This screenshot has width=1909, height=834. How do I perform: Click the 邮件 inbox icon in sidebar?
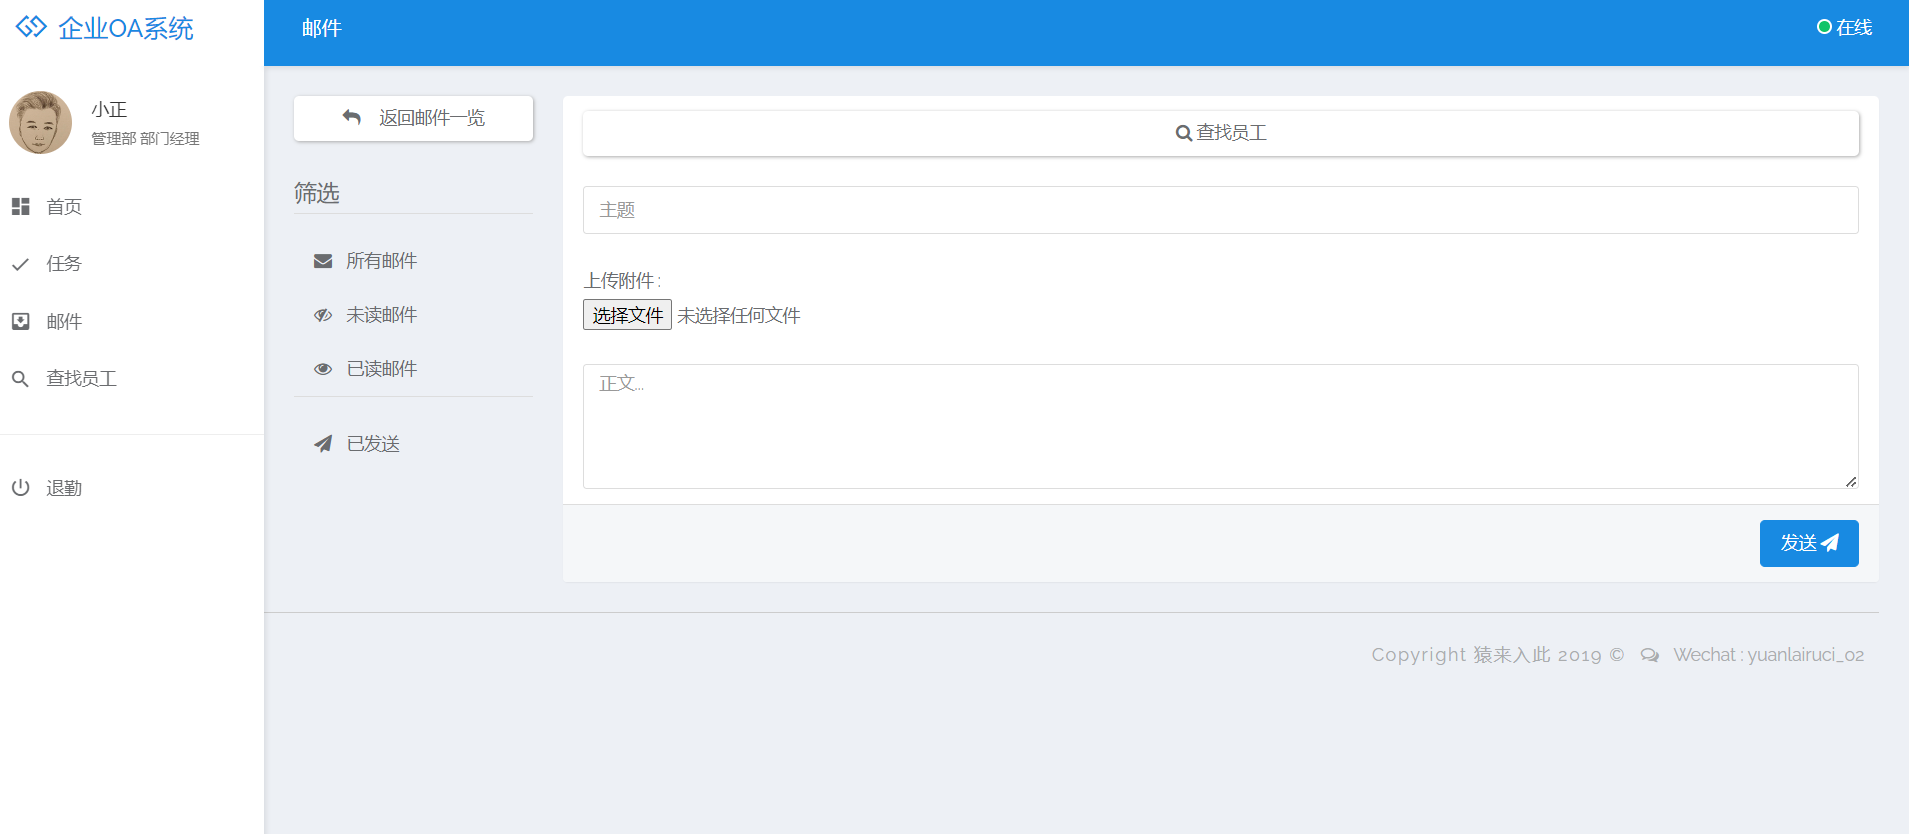[20, 321]
